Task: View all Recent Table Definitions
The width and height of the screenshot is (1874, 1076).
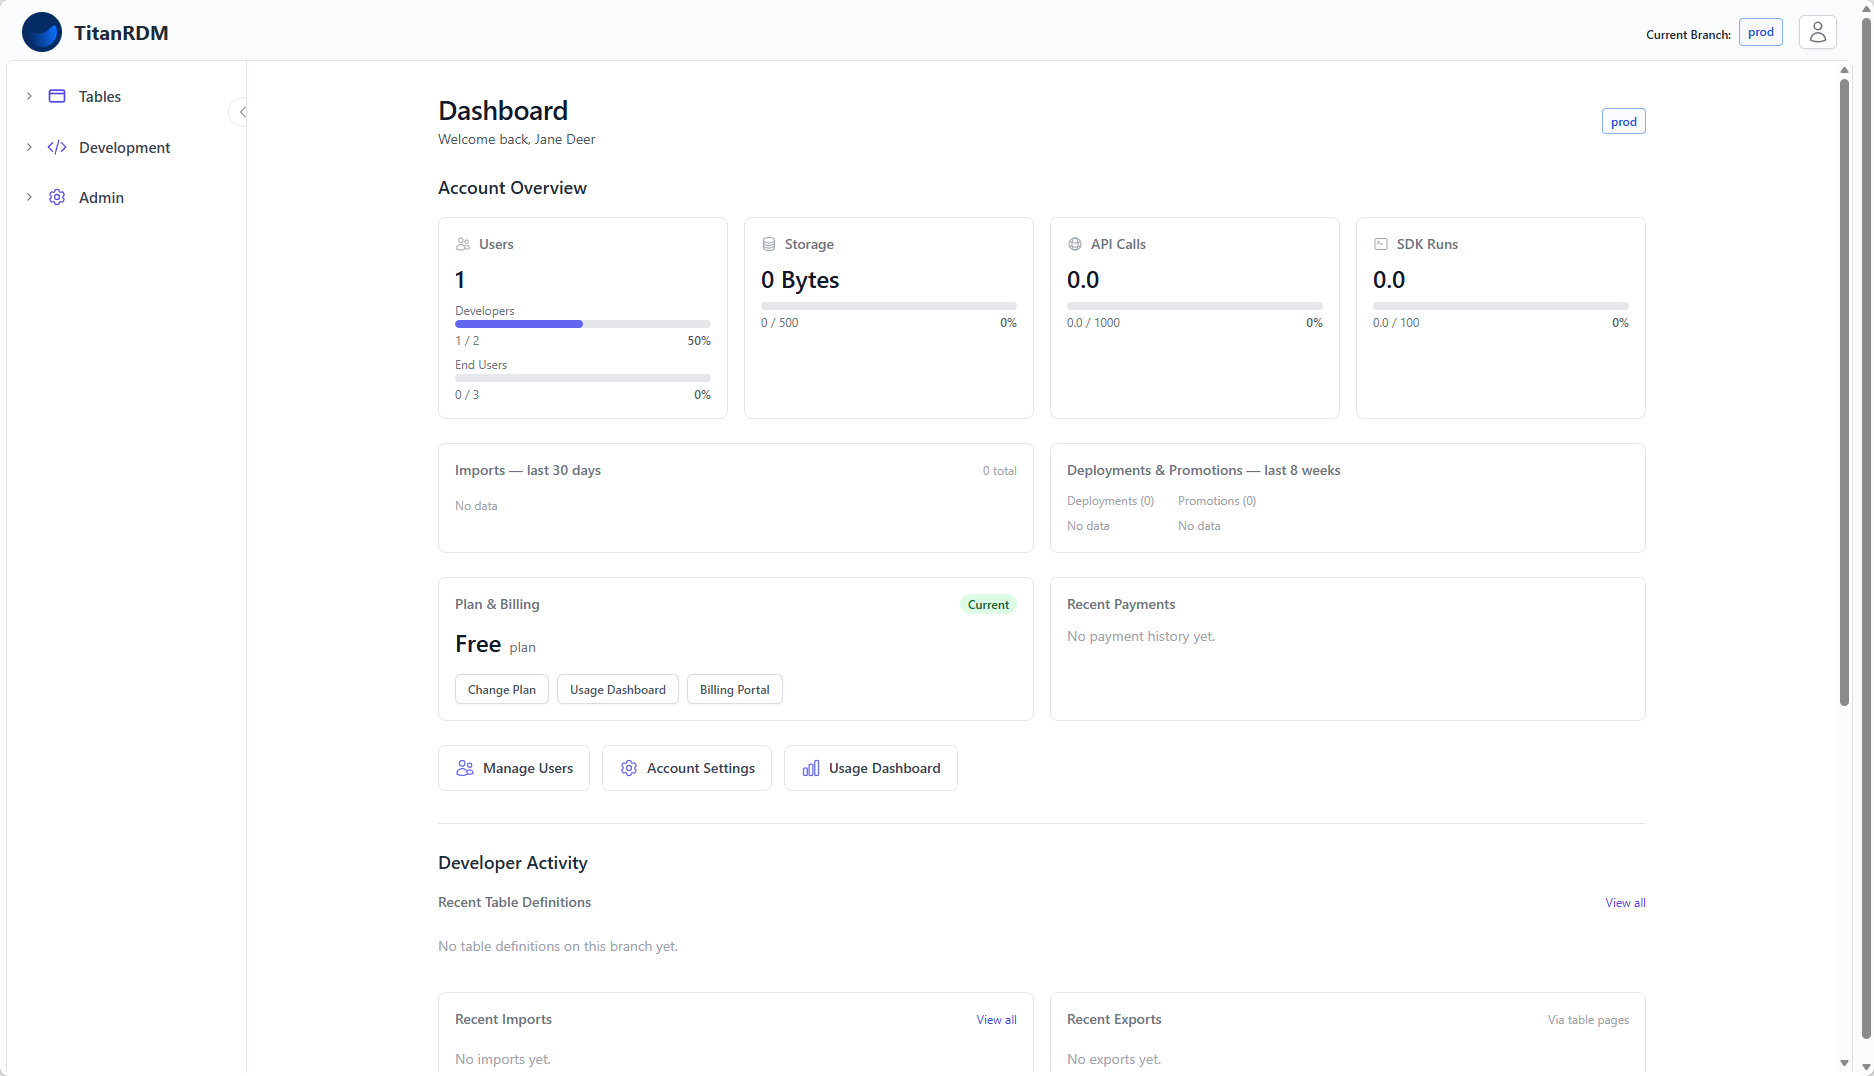Action: pyautogui.click(x=1625, y=902)
